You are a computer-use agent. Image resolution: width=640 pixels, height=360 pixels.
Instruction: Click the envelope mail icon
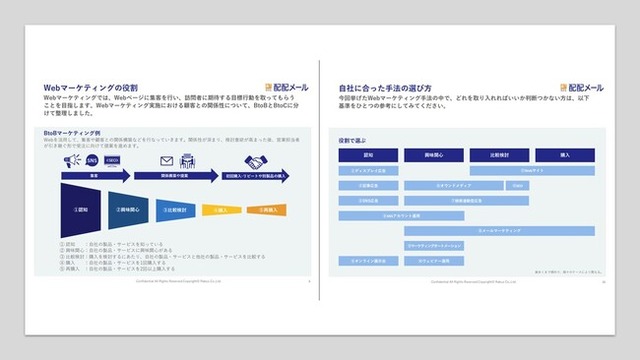click(167, 161)
